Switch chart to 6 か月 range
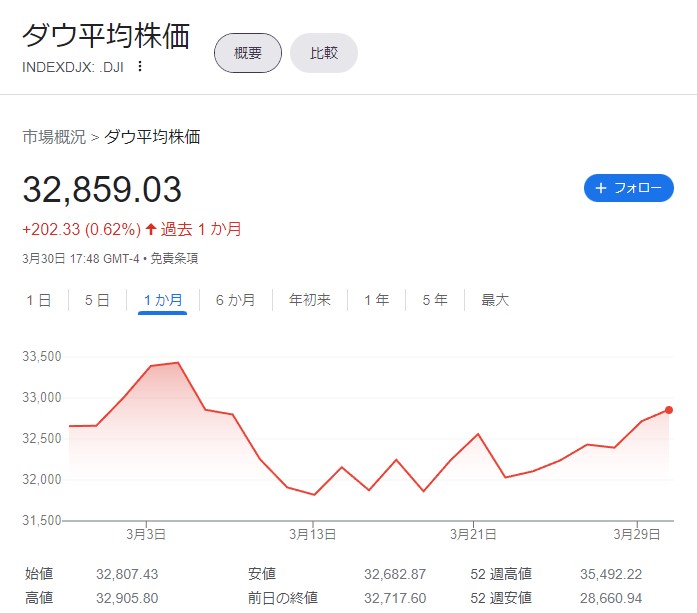697x613 pixels. pyautogui.click(x=235, y=300)
